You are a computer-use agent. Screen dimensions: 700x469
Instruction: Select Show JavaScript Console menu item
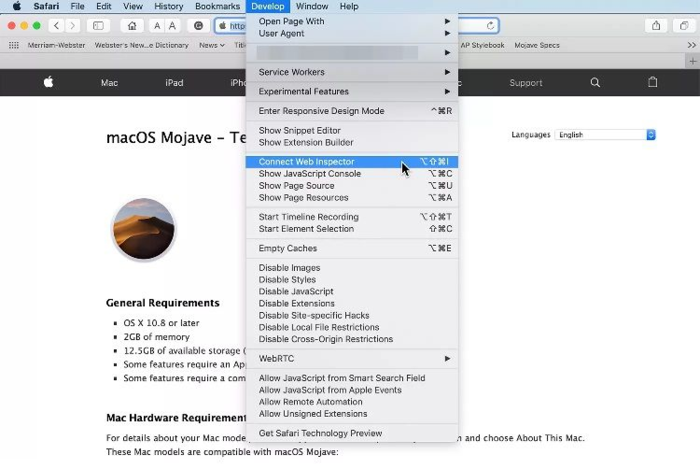309,174
